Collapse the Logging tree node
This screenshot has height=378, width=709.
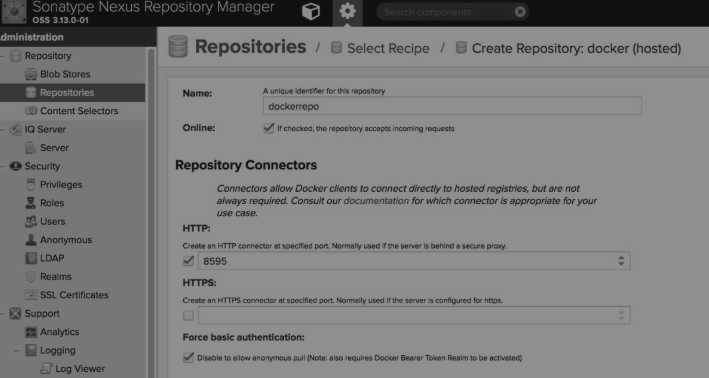pos(17,350)
